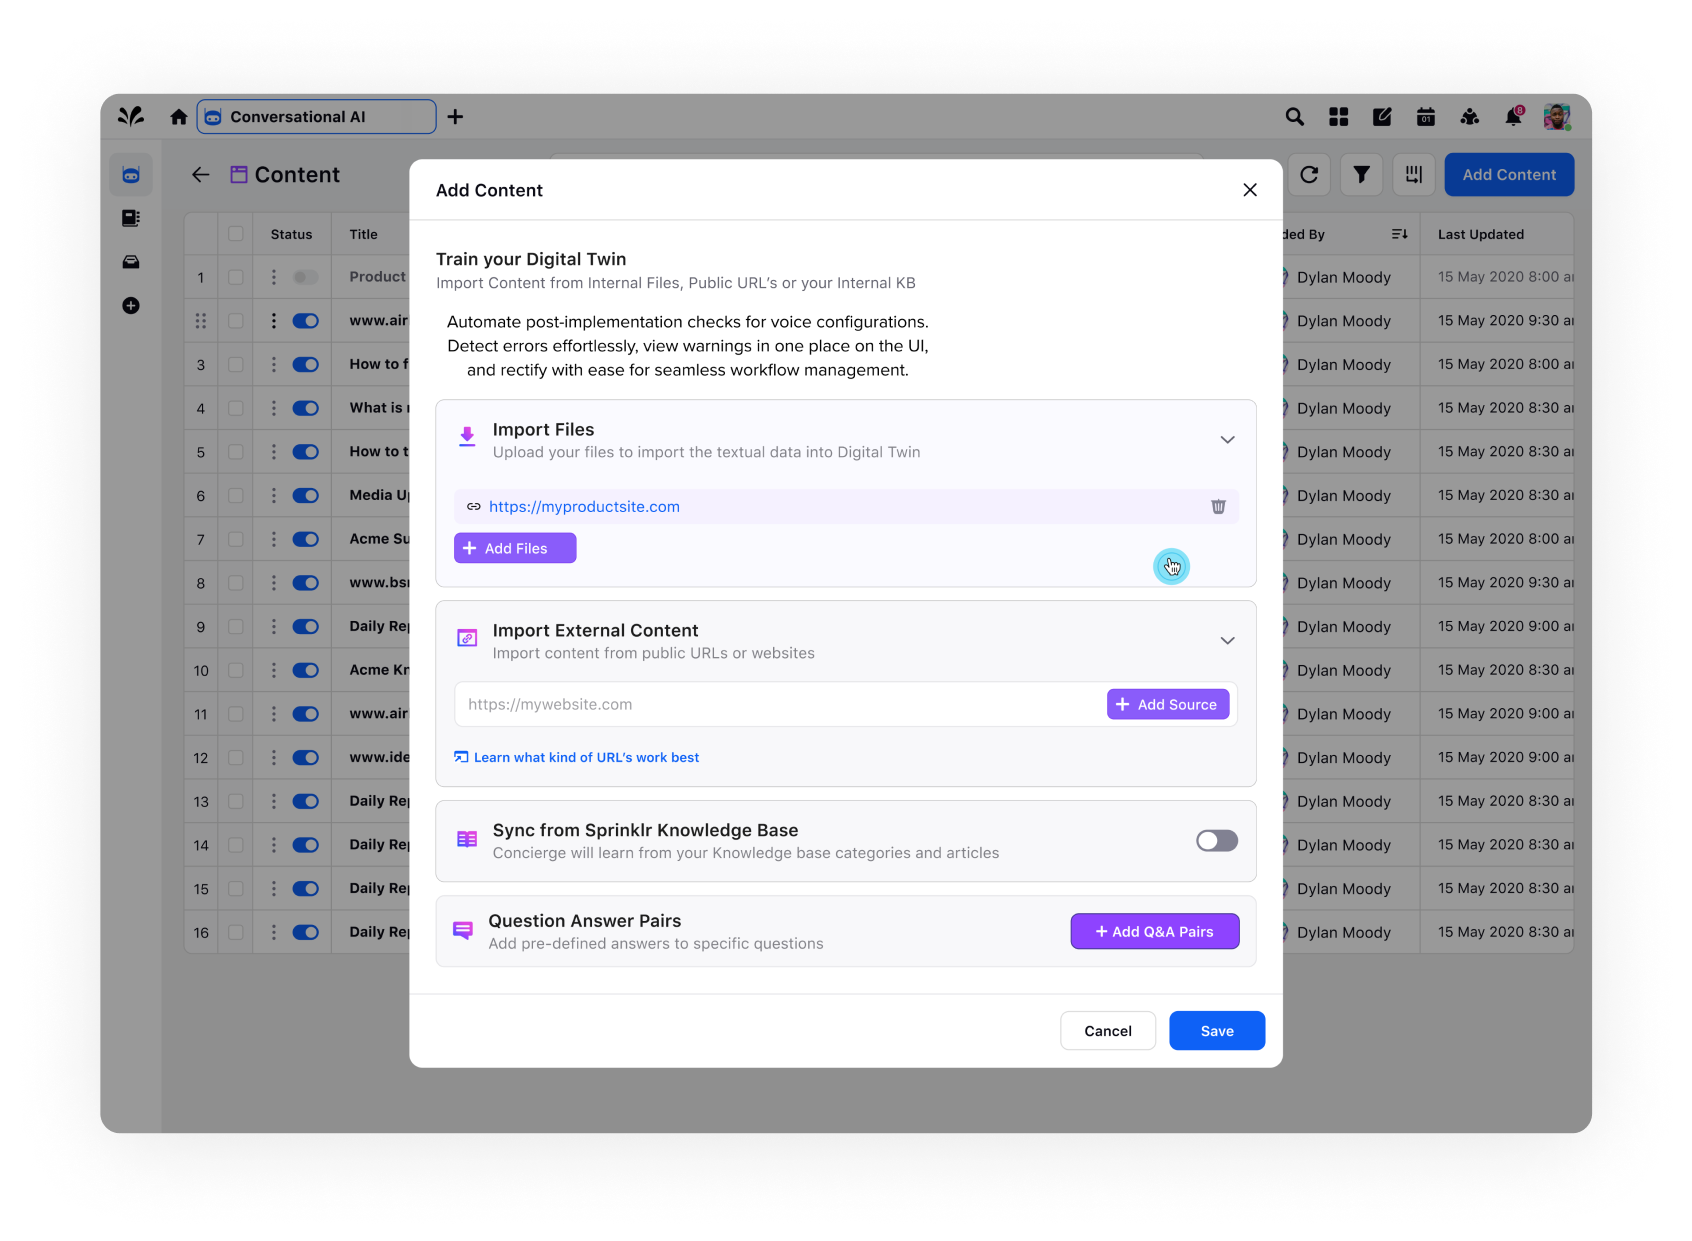Focus the https://mywebsite.com URL field

(x=780, y=705)
